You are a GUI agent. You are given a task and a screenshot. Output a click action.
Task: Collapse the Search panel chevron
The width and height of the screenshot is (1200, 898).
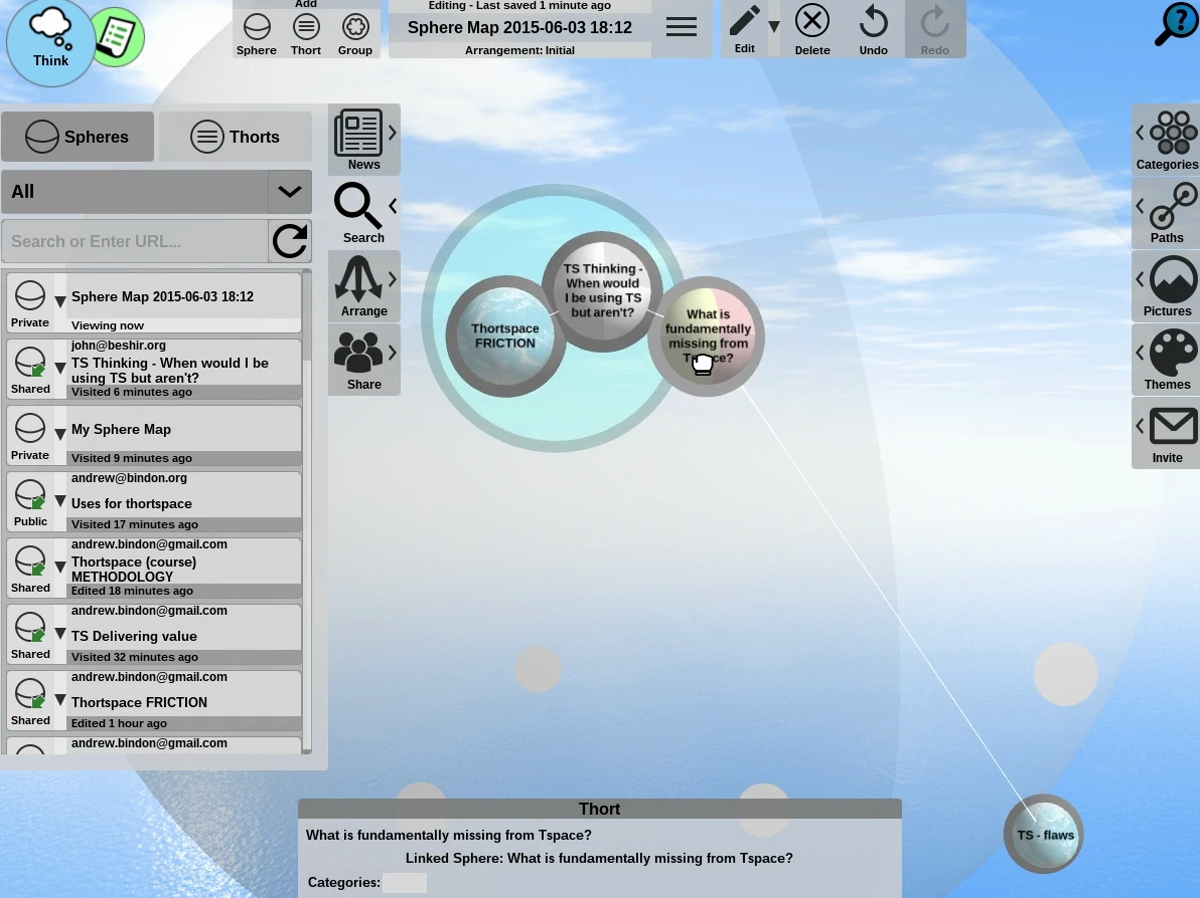393,206
